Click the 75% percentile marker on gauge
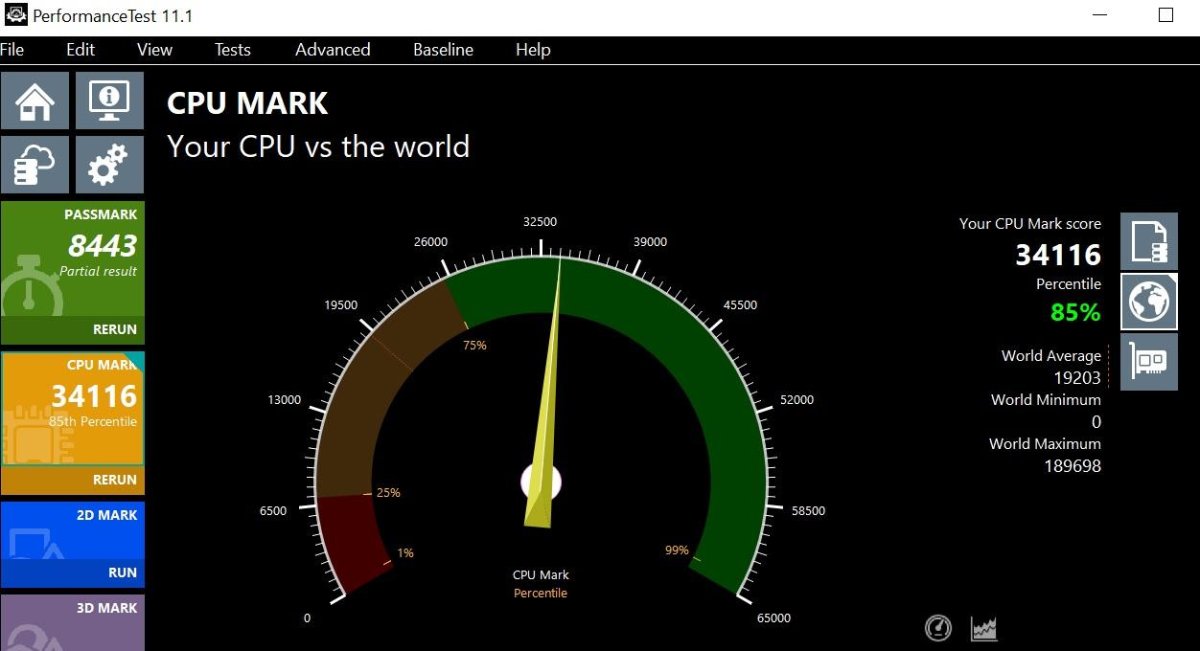The image size is (1200, 651). 474,346
